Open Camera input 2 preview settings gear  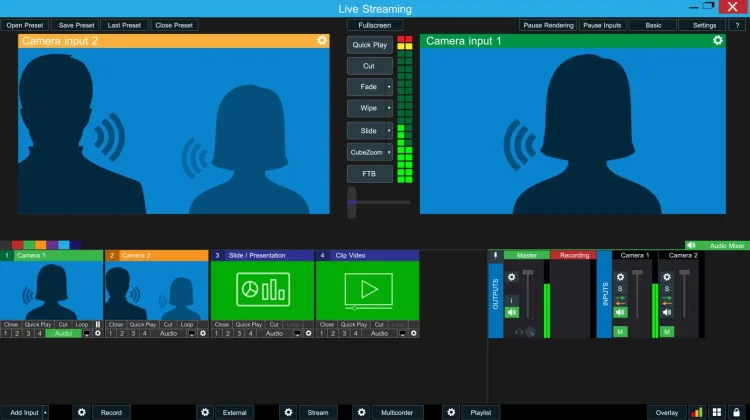tap(322, 41)
